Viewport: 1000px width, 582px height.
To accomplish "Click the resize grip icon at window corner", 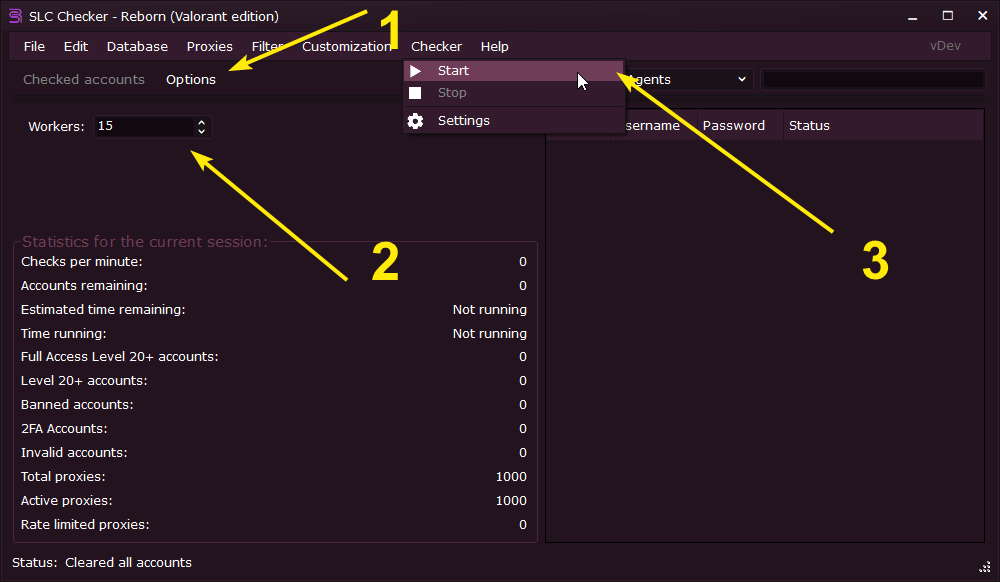I will pyautogui.click(x=985, y=567).
